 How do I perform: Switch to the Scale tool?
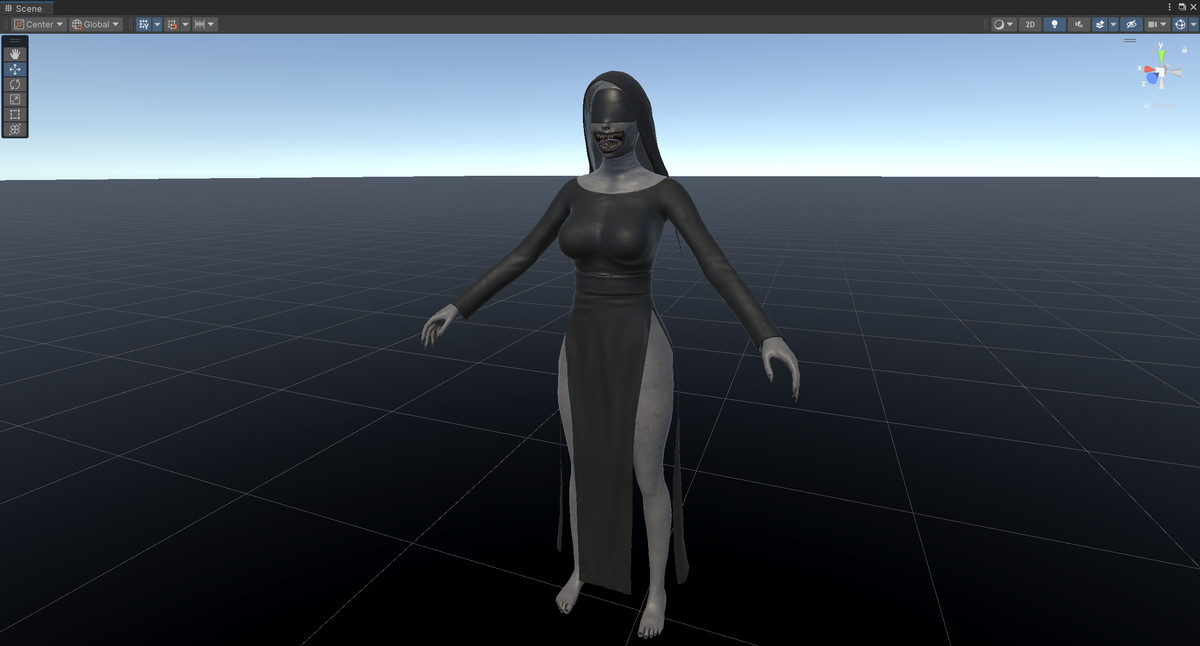pyautogui.click(x=14, y=99)
